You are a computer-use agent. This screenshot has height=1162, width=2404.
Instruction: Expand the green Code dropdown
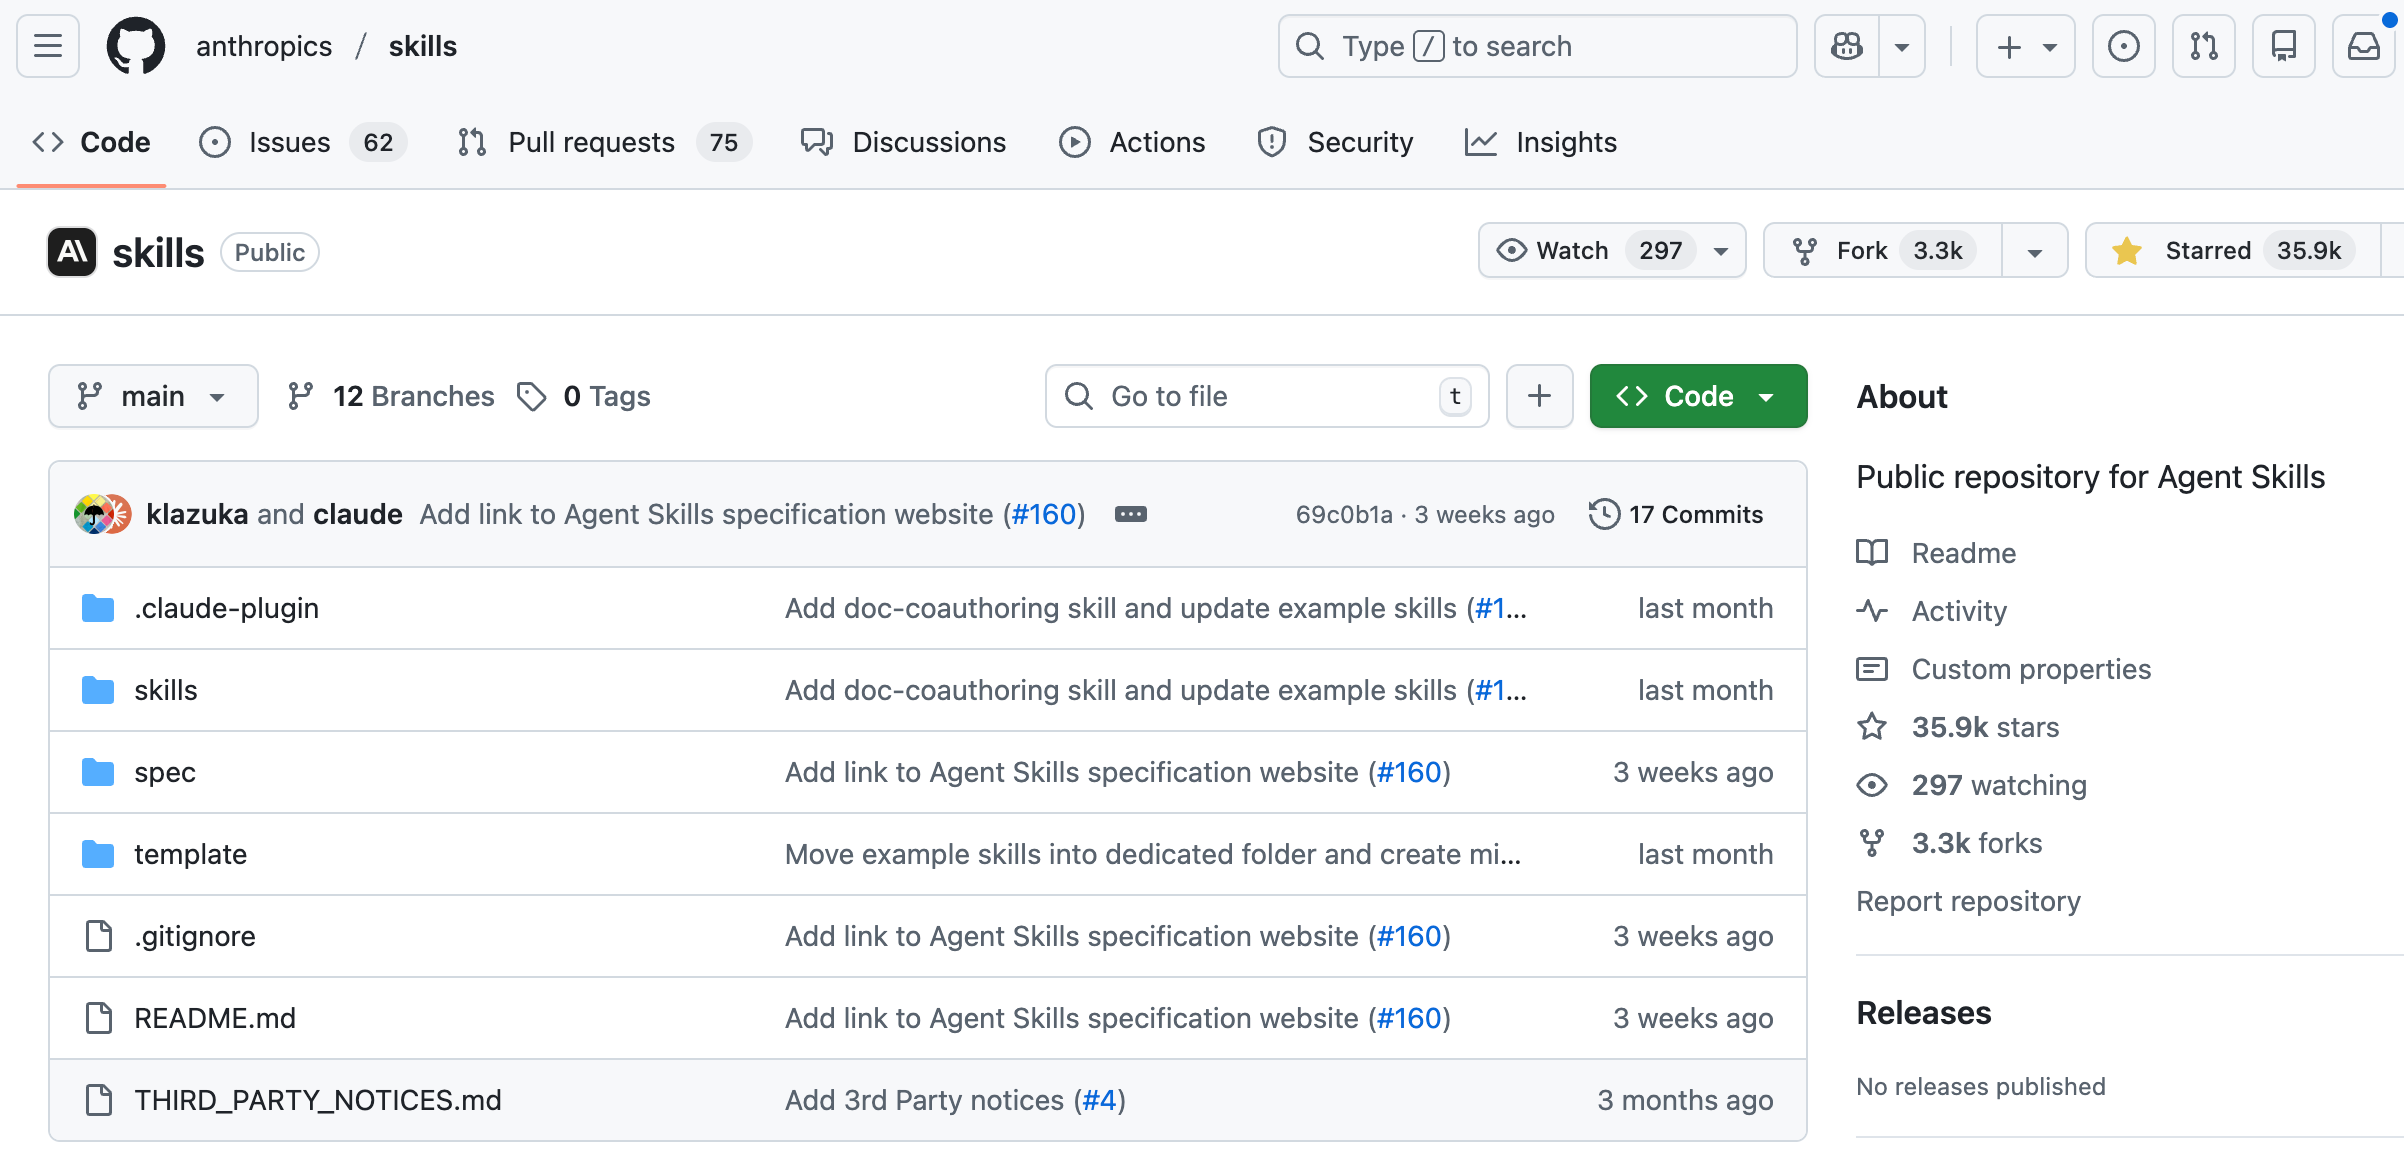point(1698,396)
